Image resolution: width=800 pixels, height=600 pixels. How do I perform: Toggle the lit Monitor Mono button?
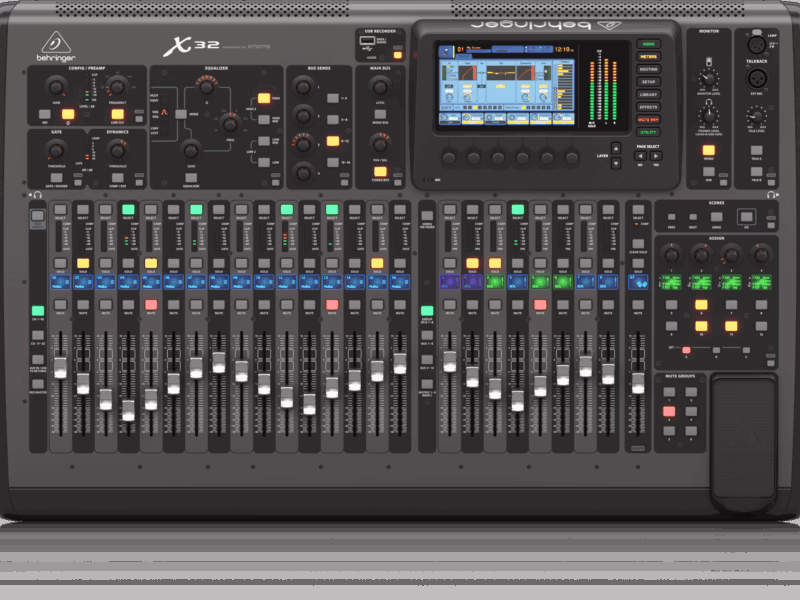click(708, 151)
